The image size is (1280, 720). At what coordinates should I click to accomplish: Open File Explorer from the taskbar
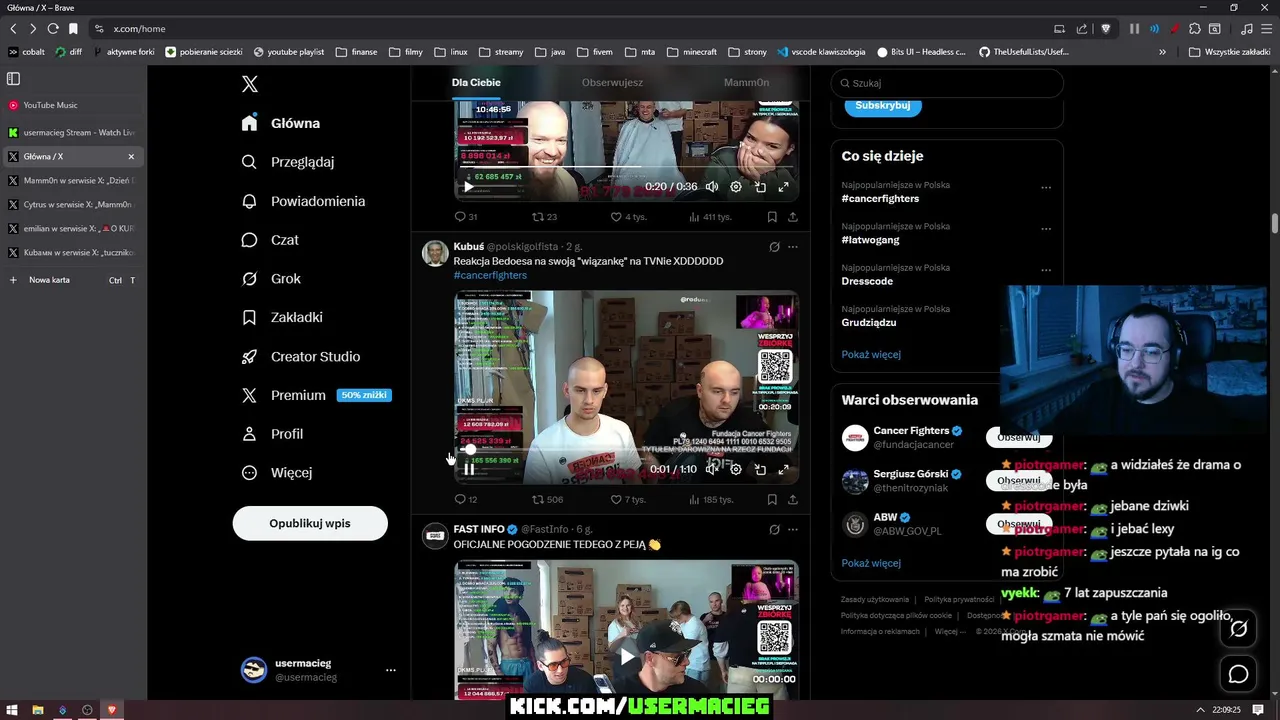coord(37,710)
